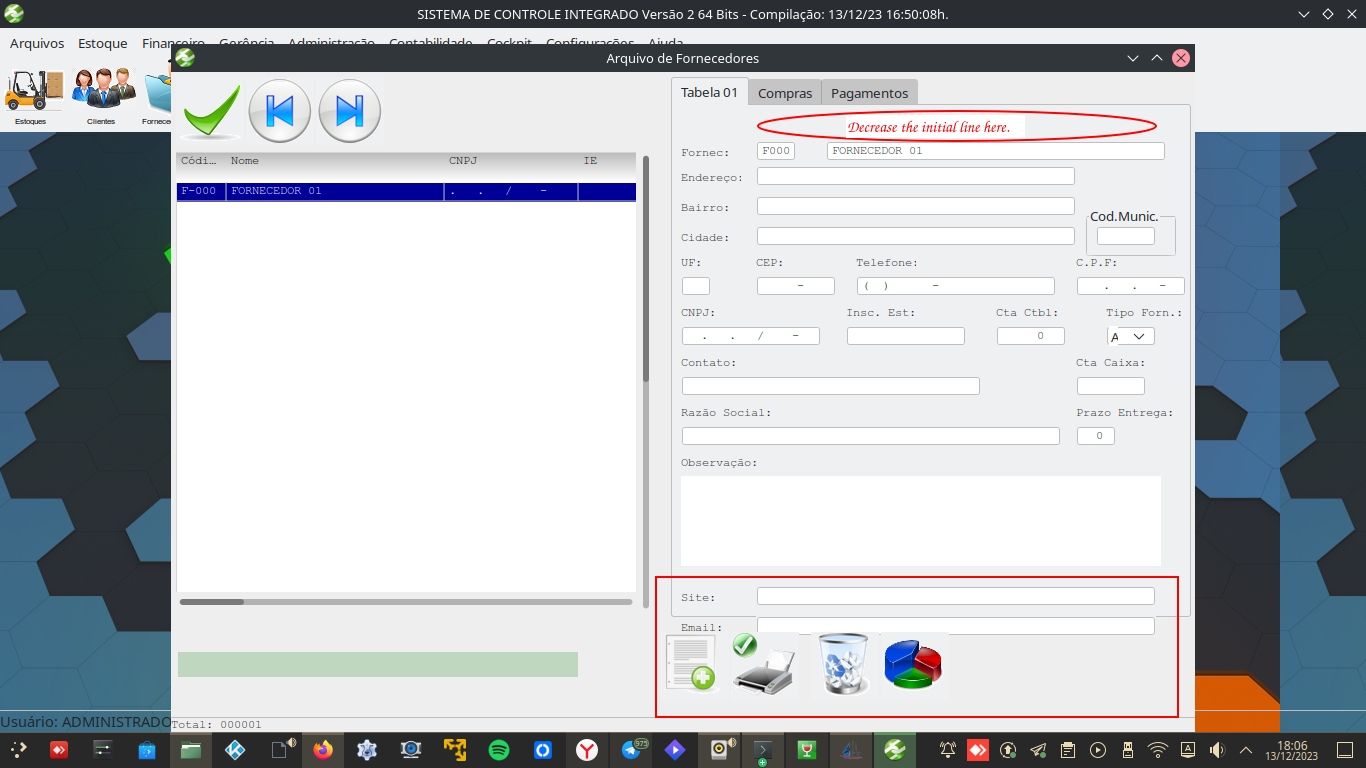Open the terminal from the taskbar
The width and height of the screenshot is (1366, 768).
click(763, 749)
